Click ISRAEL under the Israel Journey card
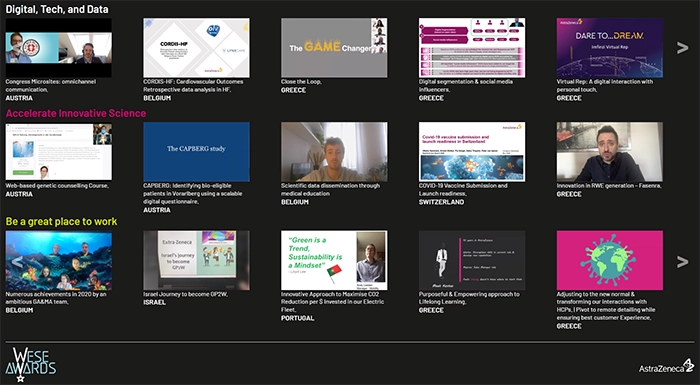This screenshot has height=385, width=700. click(154, 302)
